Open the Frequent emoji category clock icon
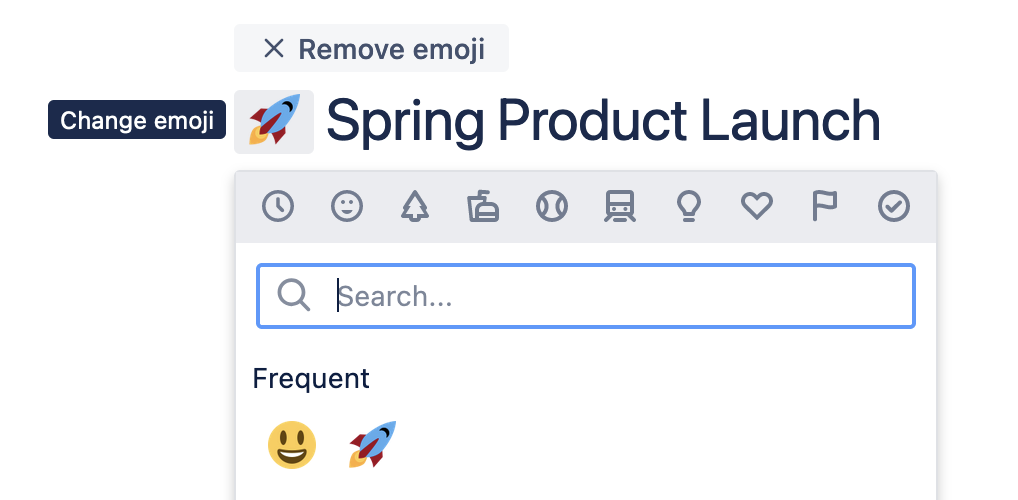 point(278,207)
